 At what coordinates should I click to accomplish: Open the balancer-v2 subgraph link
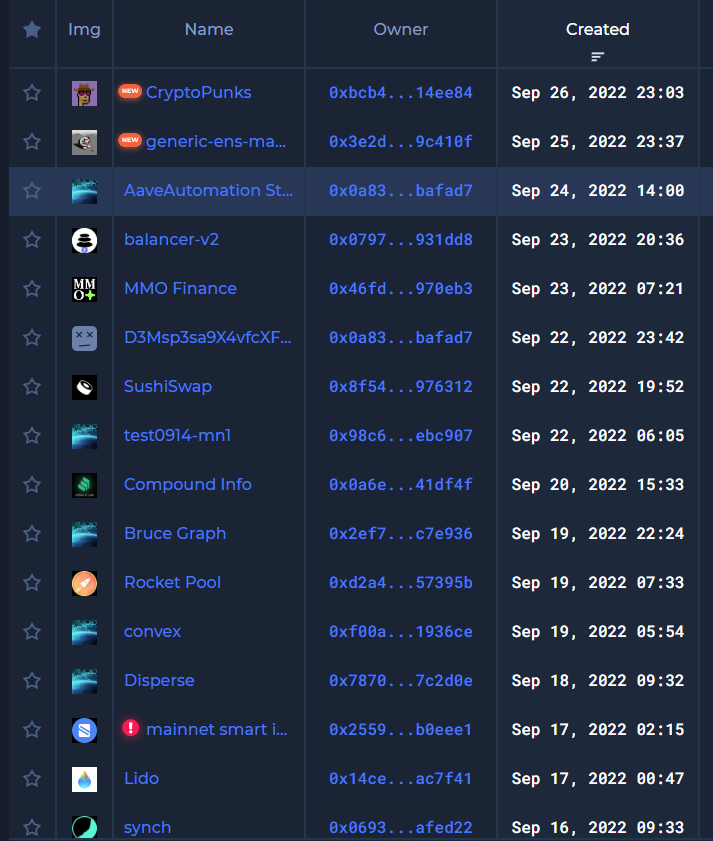(x=171, y=239)
